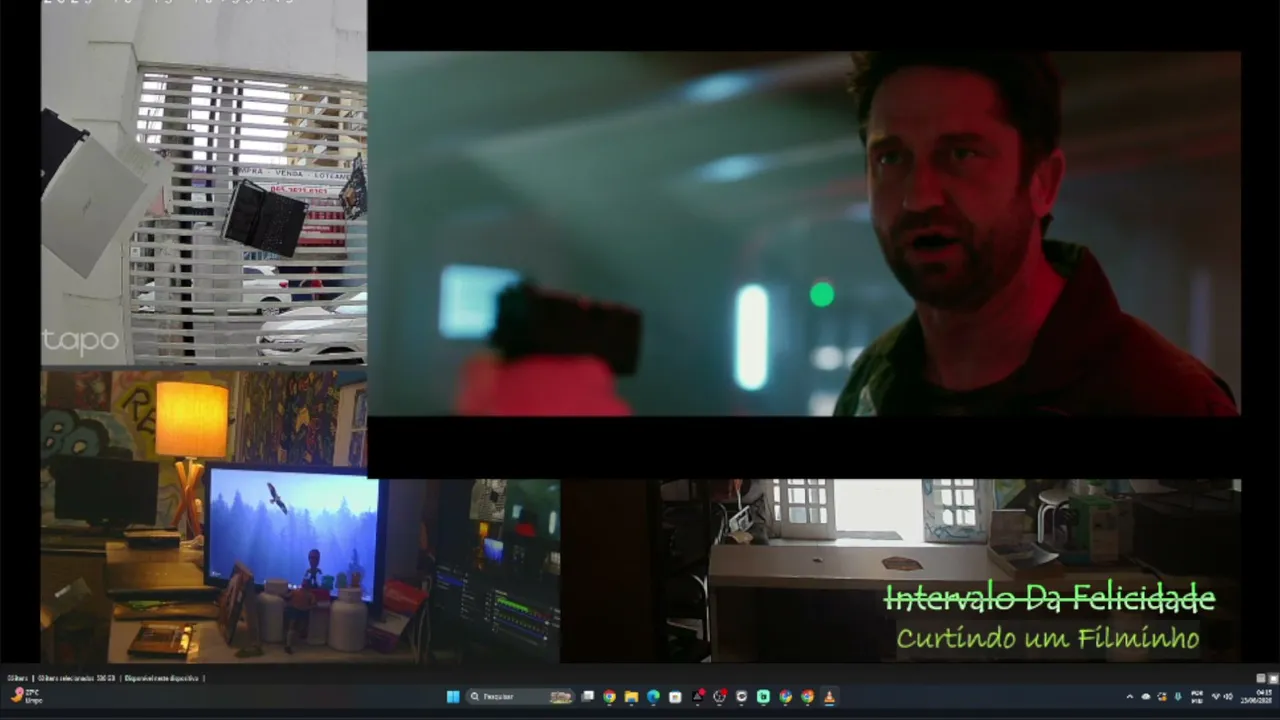1280x720 pixels.
Task: Show hidden system tray icons
Action: point(1130,697)
